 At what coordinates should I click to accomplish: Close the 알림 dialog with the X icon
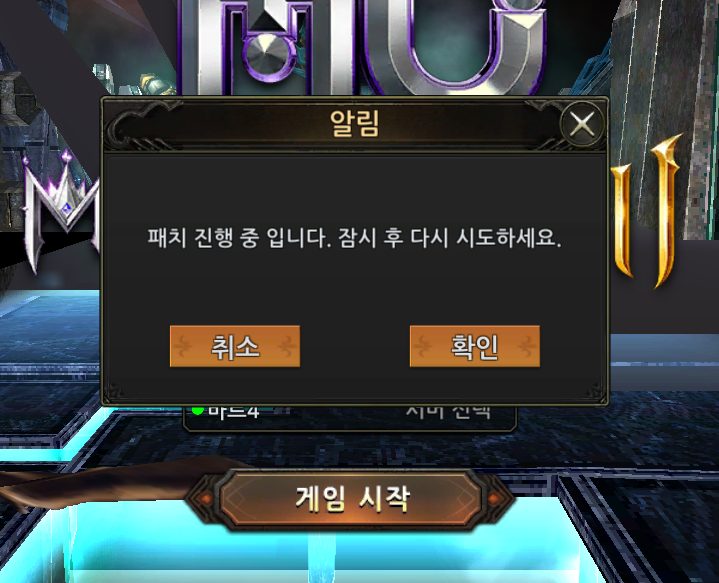point(582,124)
